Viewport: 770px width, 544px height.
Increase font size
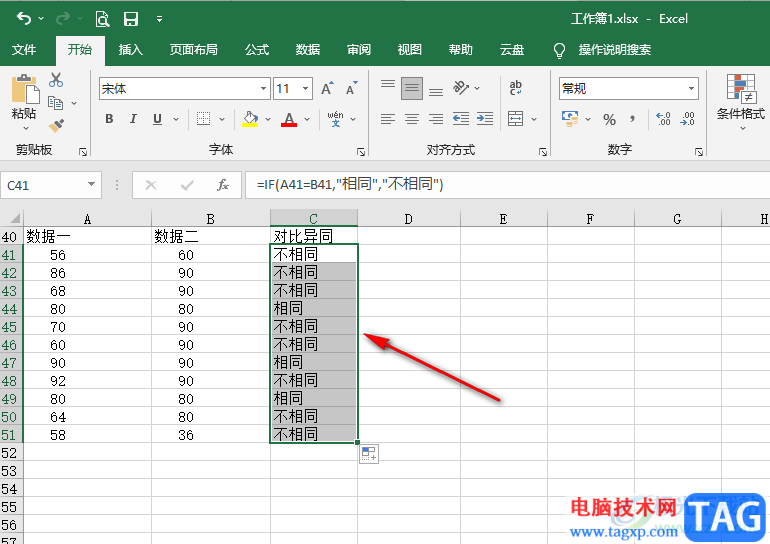pos(327,88)
